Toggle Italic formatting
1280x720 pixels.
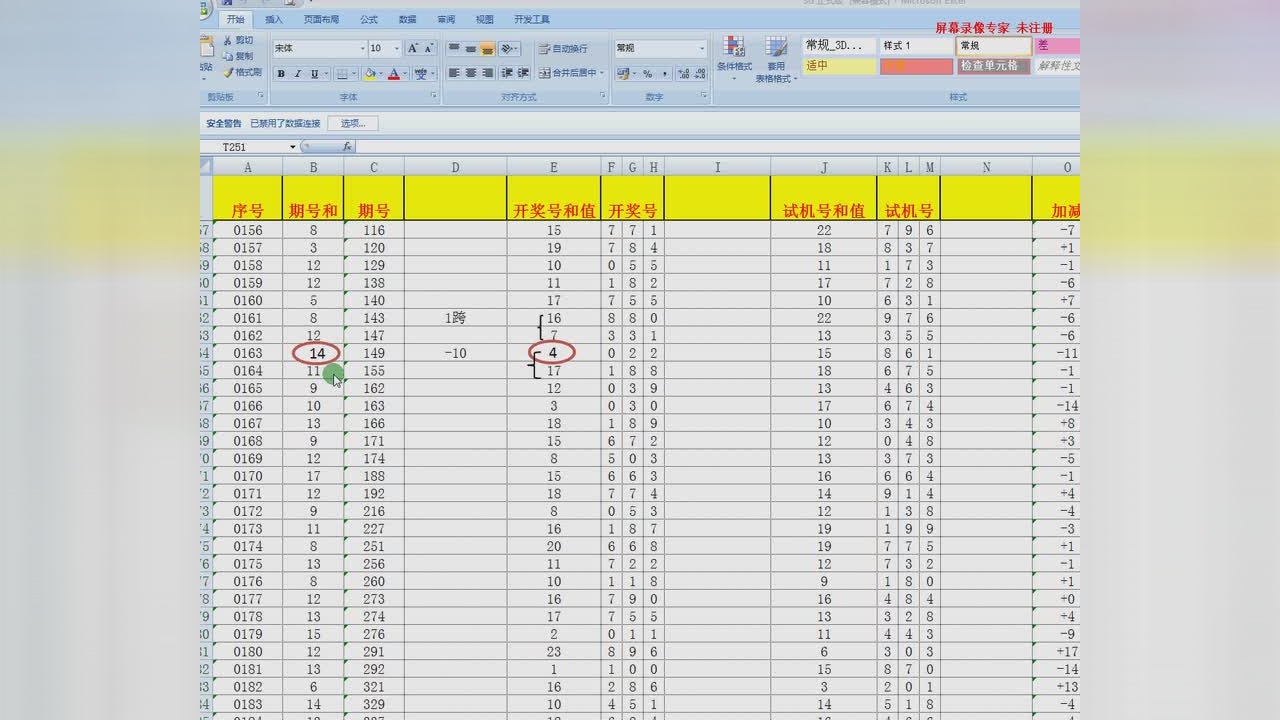pyautogui.click(x=298, y=73)
